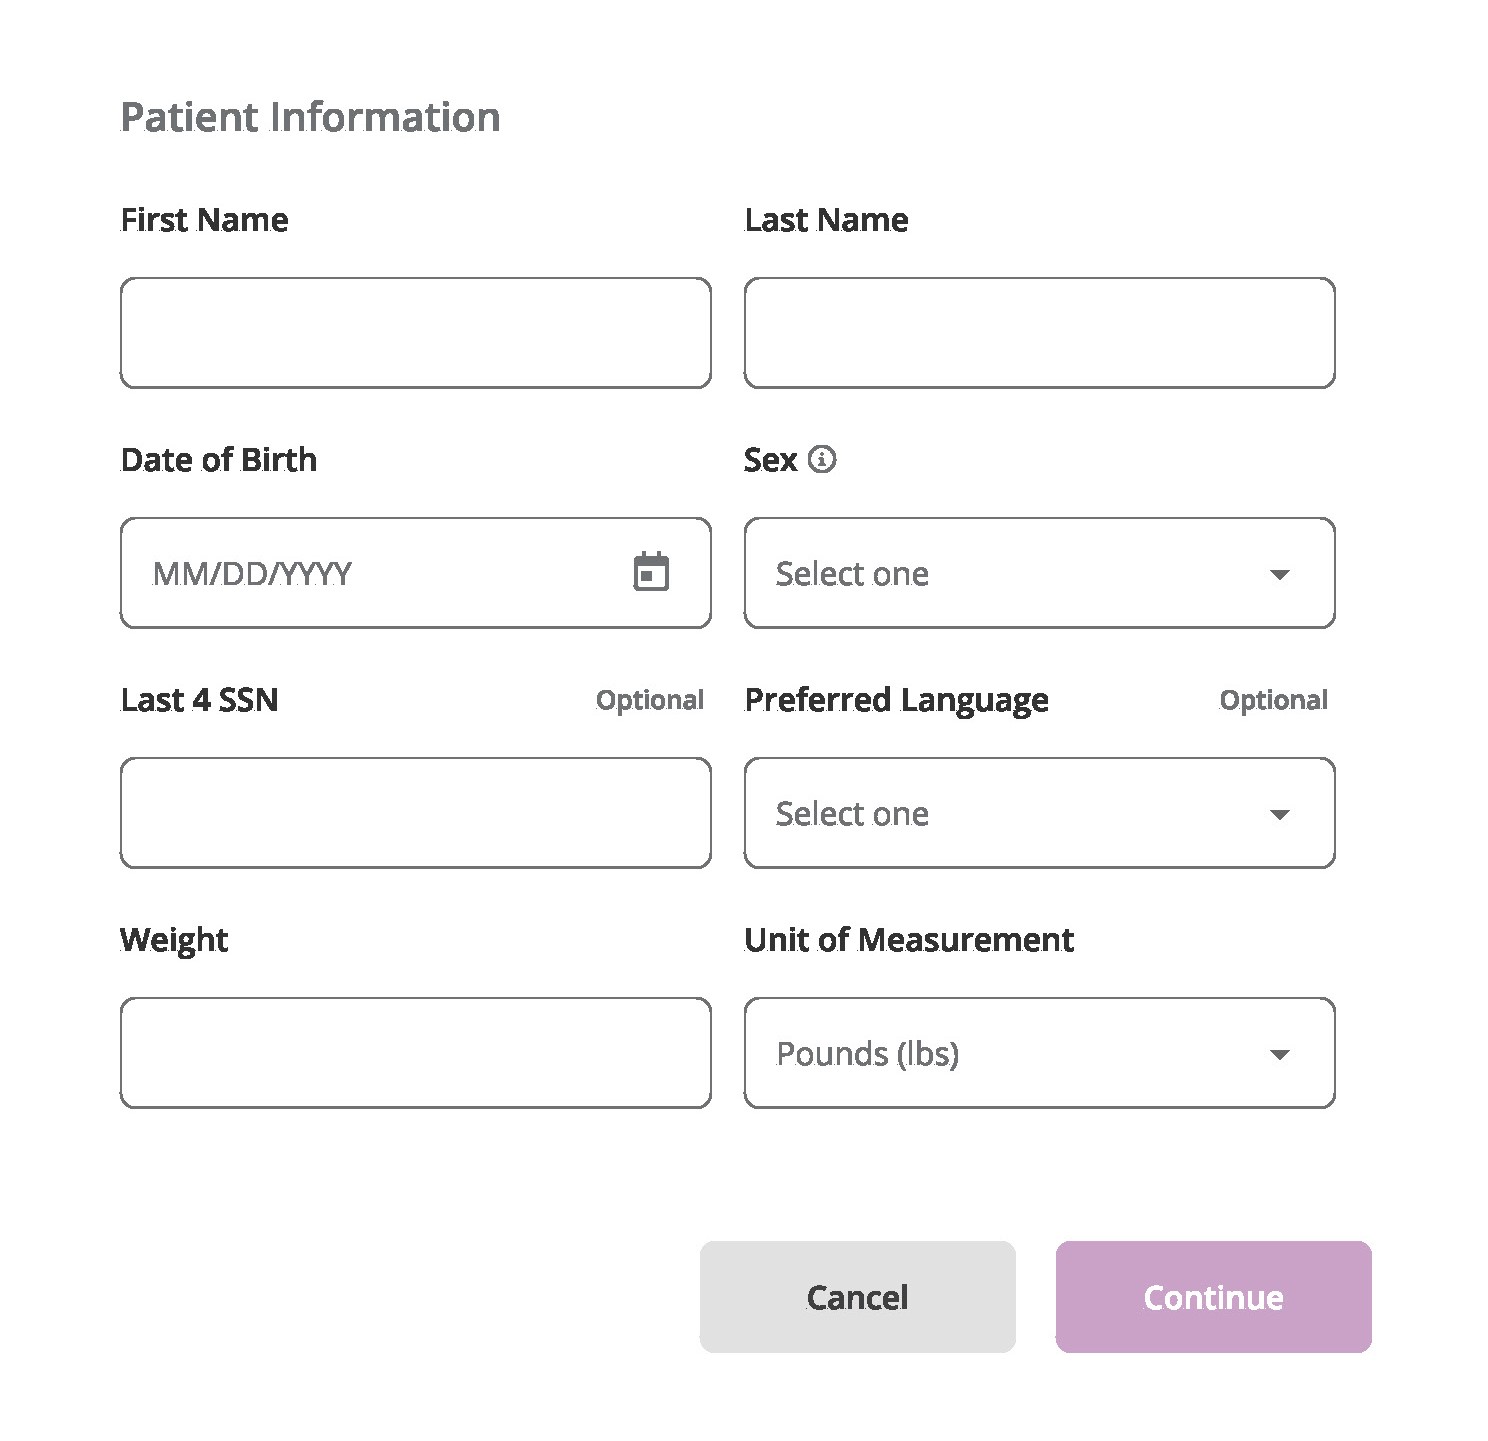Expand the Sex dropdown chevron
This screenshot has width=1488, height=1441.
pyautogui.click(x=1281, y=573)
